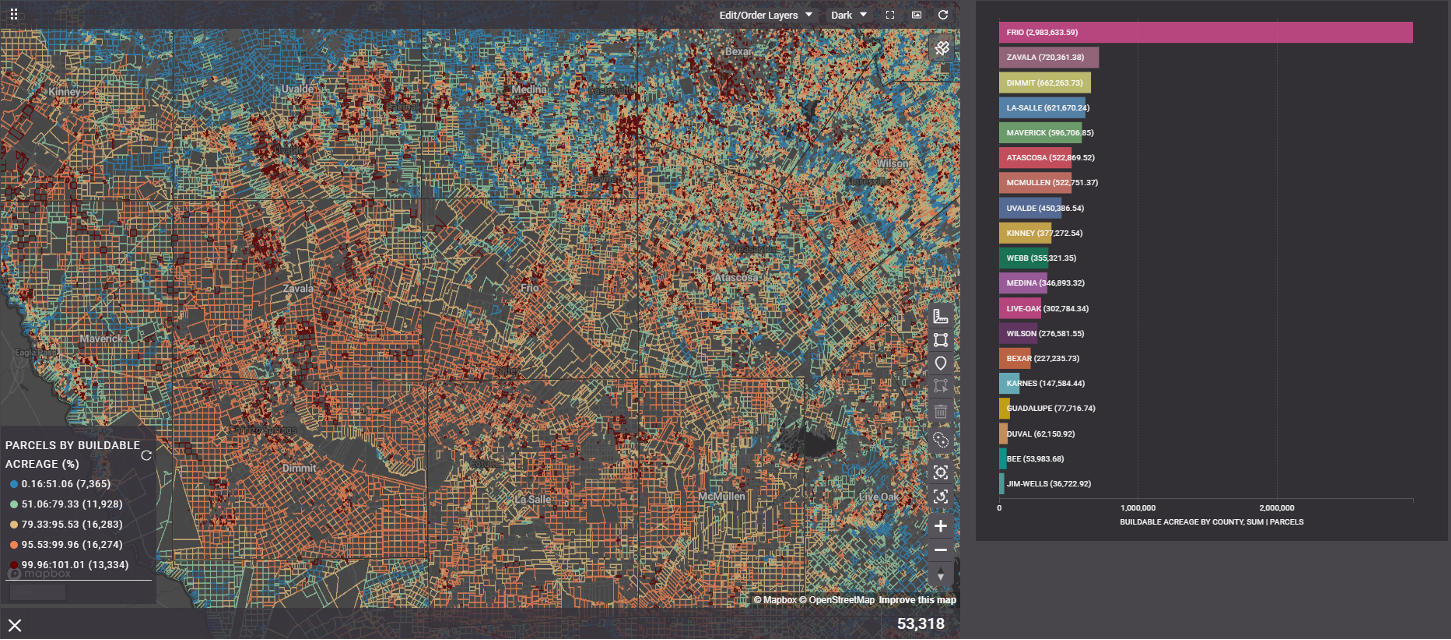
Task: Toggle the 0.16:51.06 blue legend category
Action: tap(66, 483)
